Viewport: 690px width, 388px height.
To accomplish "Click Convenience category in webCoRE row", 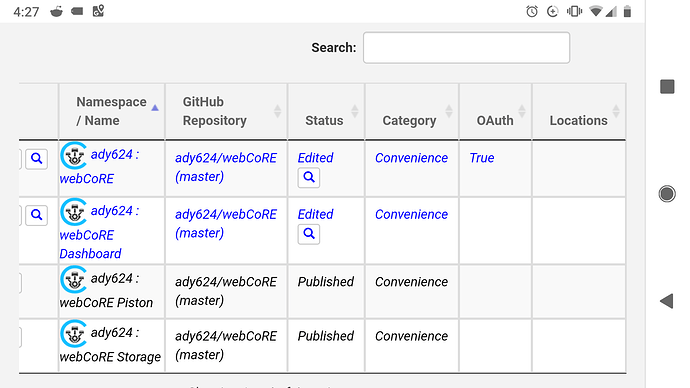I will [411, 158].
